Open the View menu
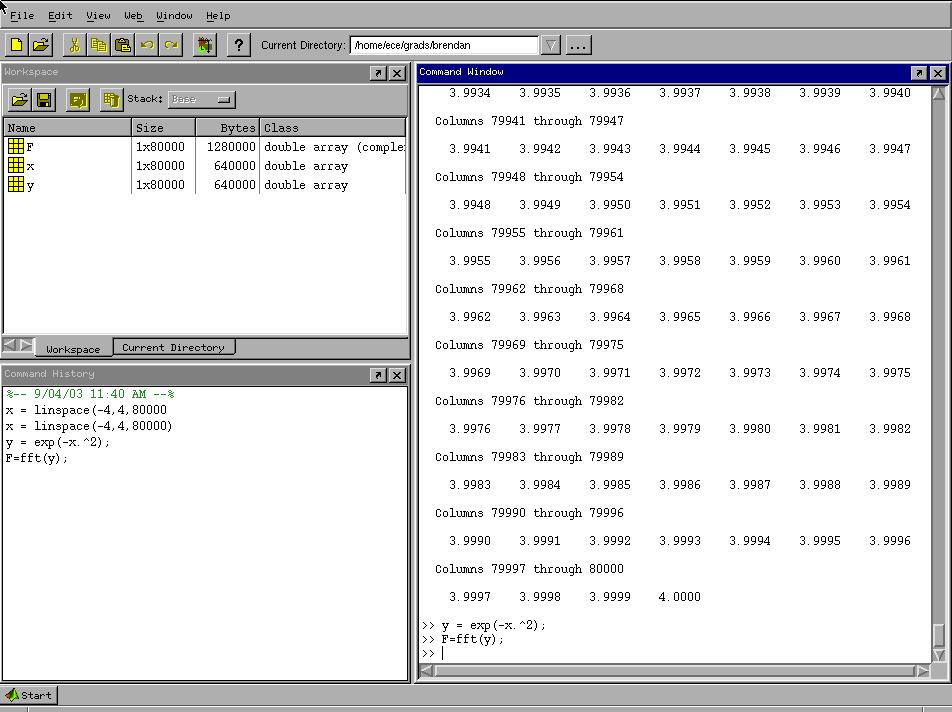The image size is (952, 712). pyautogui.click(x=98, y=16)
